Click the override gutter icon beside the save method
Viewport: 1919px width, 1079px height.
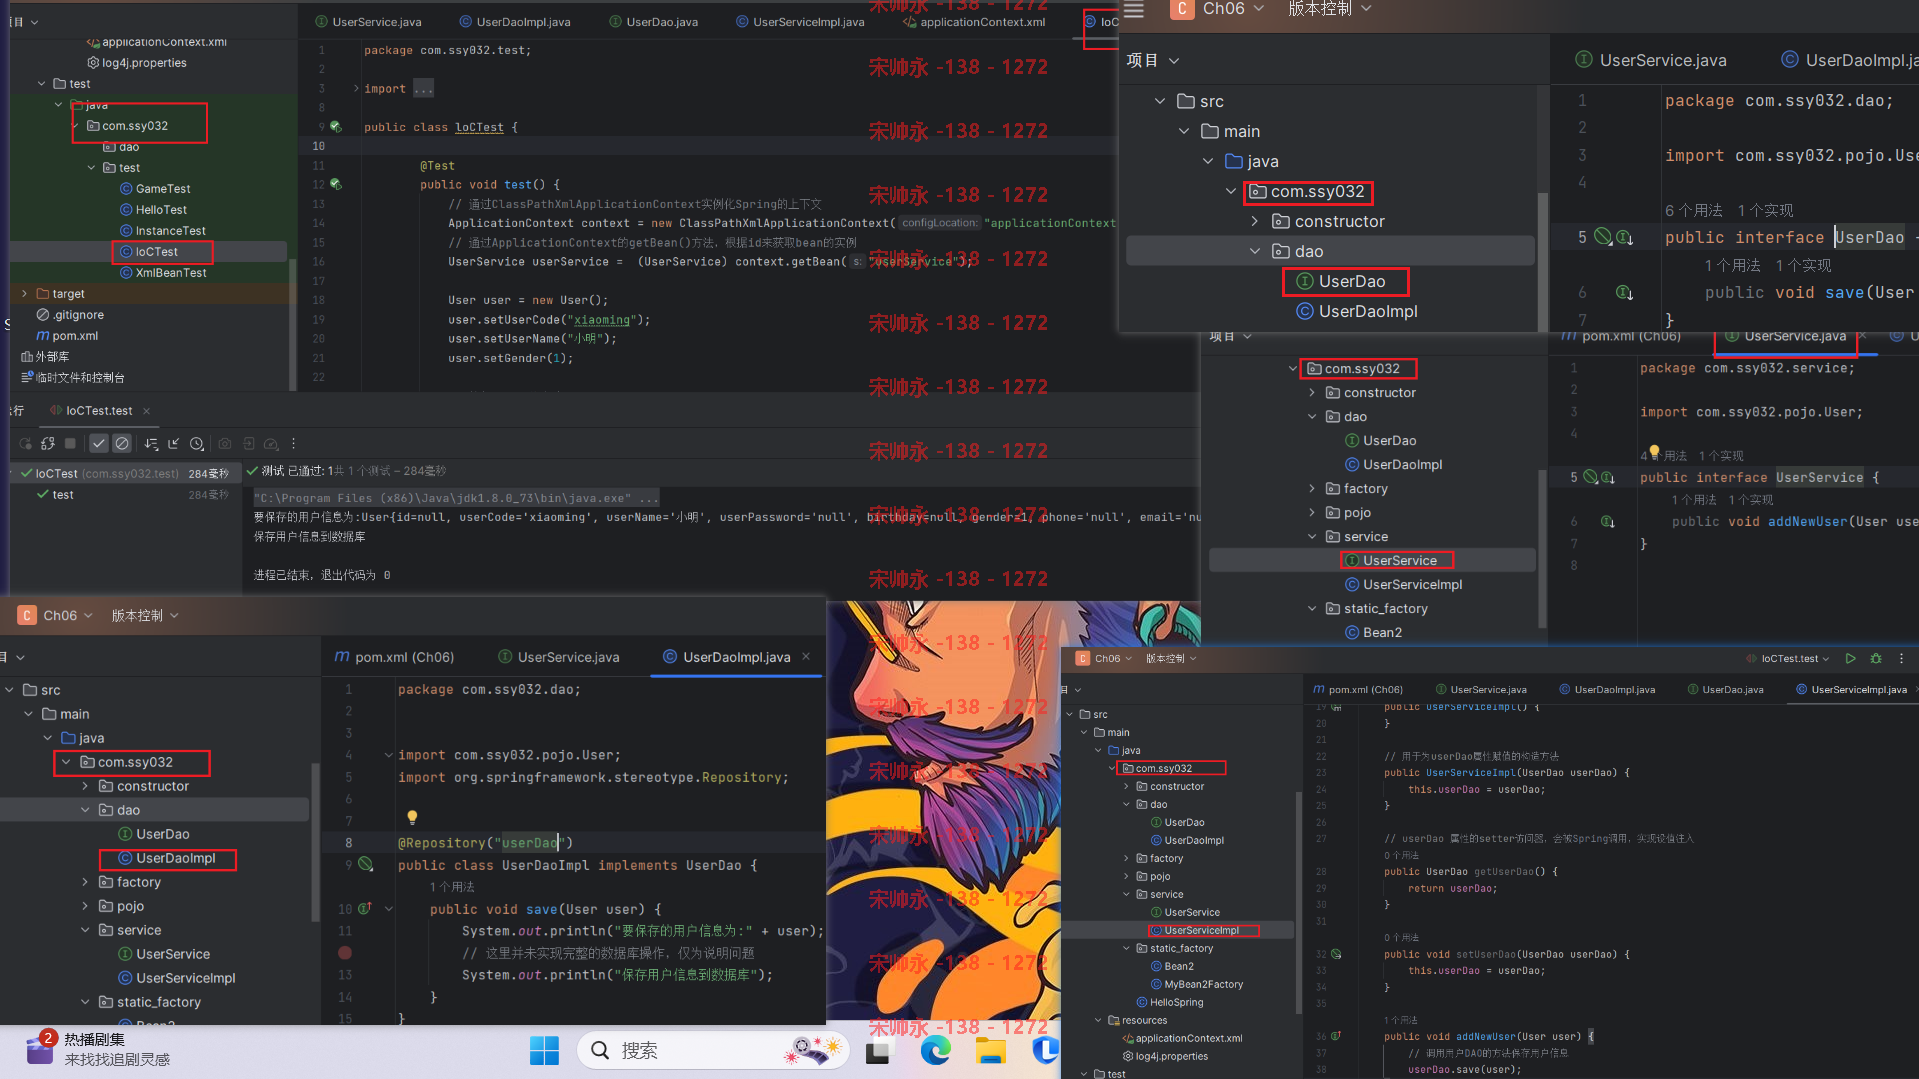click(x=365, y=908)
